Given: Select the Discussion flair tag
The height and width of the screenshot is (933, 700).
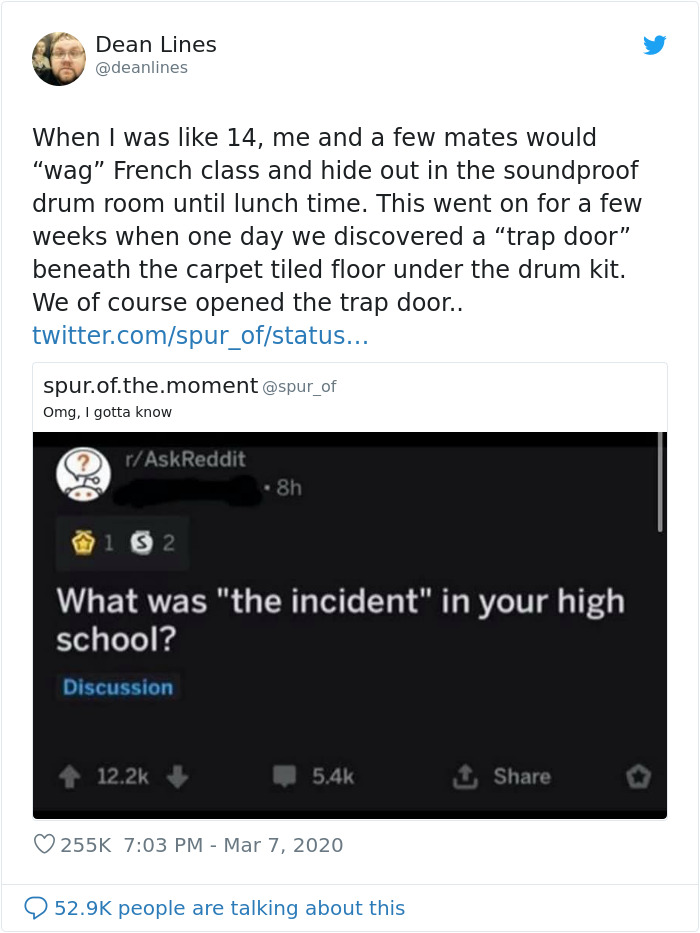Looking at the screenshot, I should point(119,687).
